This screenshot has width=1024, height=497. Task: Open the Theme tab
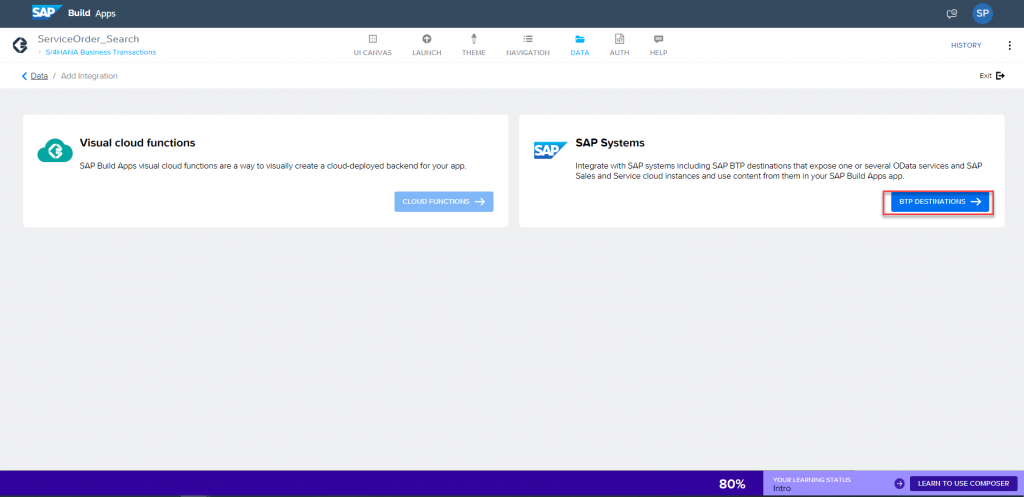tap(473, 45)
